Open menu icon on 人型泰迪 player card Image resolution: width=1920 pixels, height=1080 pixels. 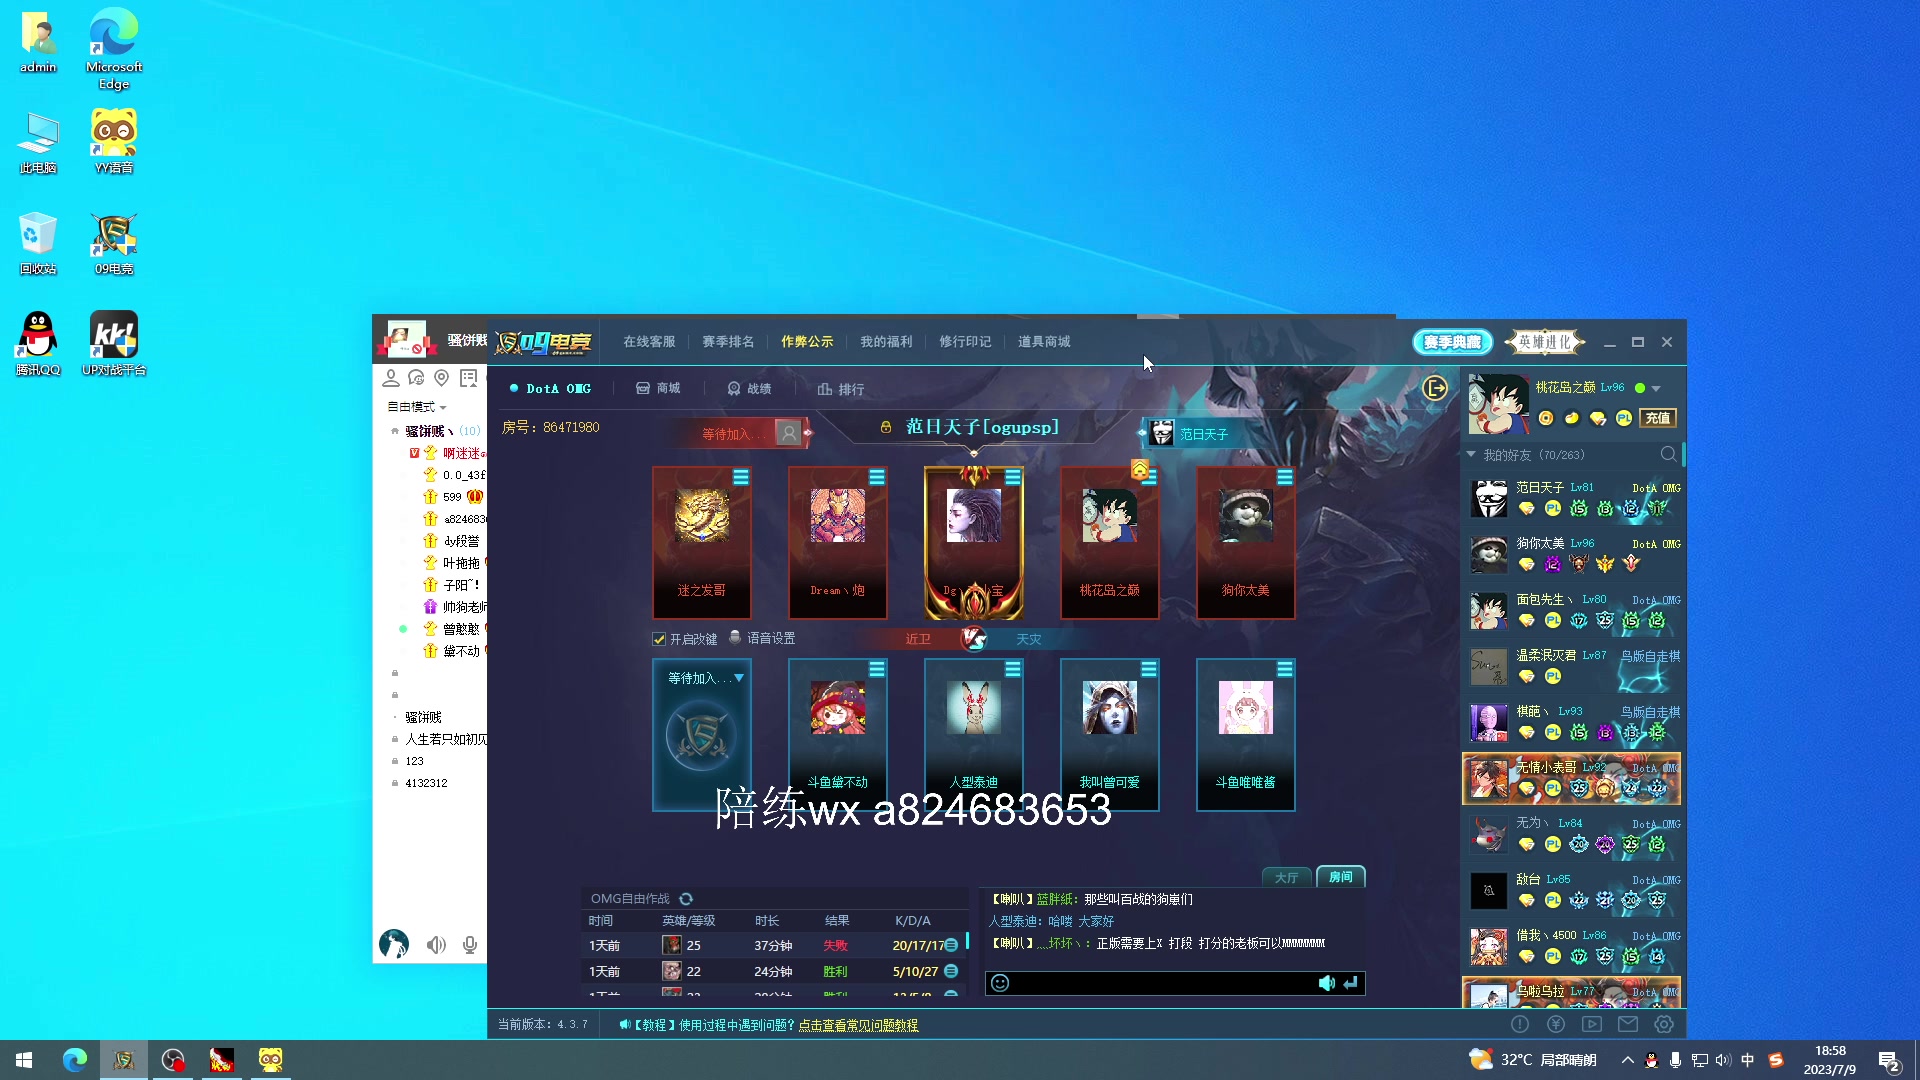[x=1013, y=669]
